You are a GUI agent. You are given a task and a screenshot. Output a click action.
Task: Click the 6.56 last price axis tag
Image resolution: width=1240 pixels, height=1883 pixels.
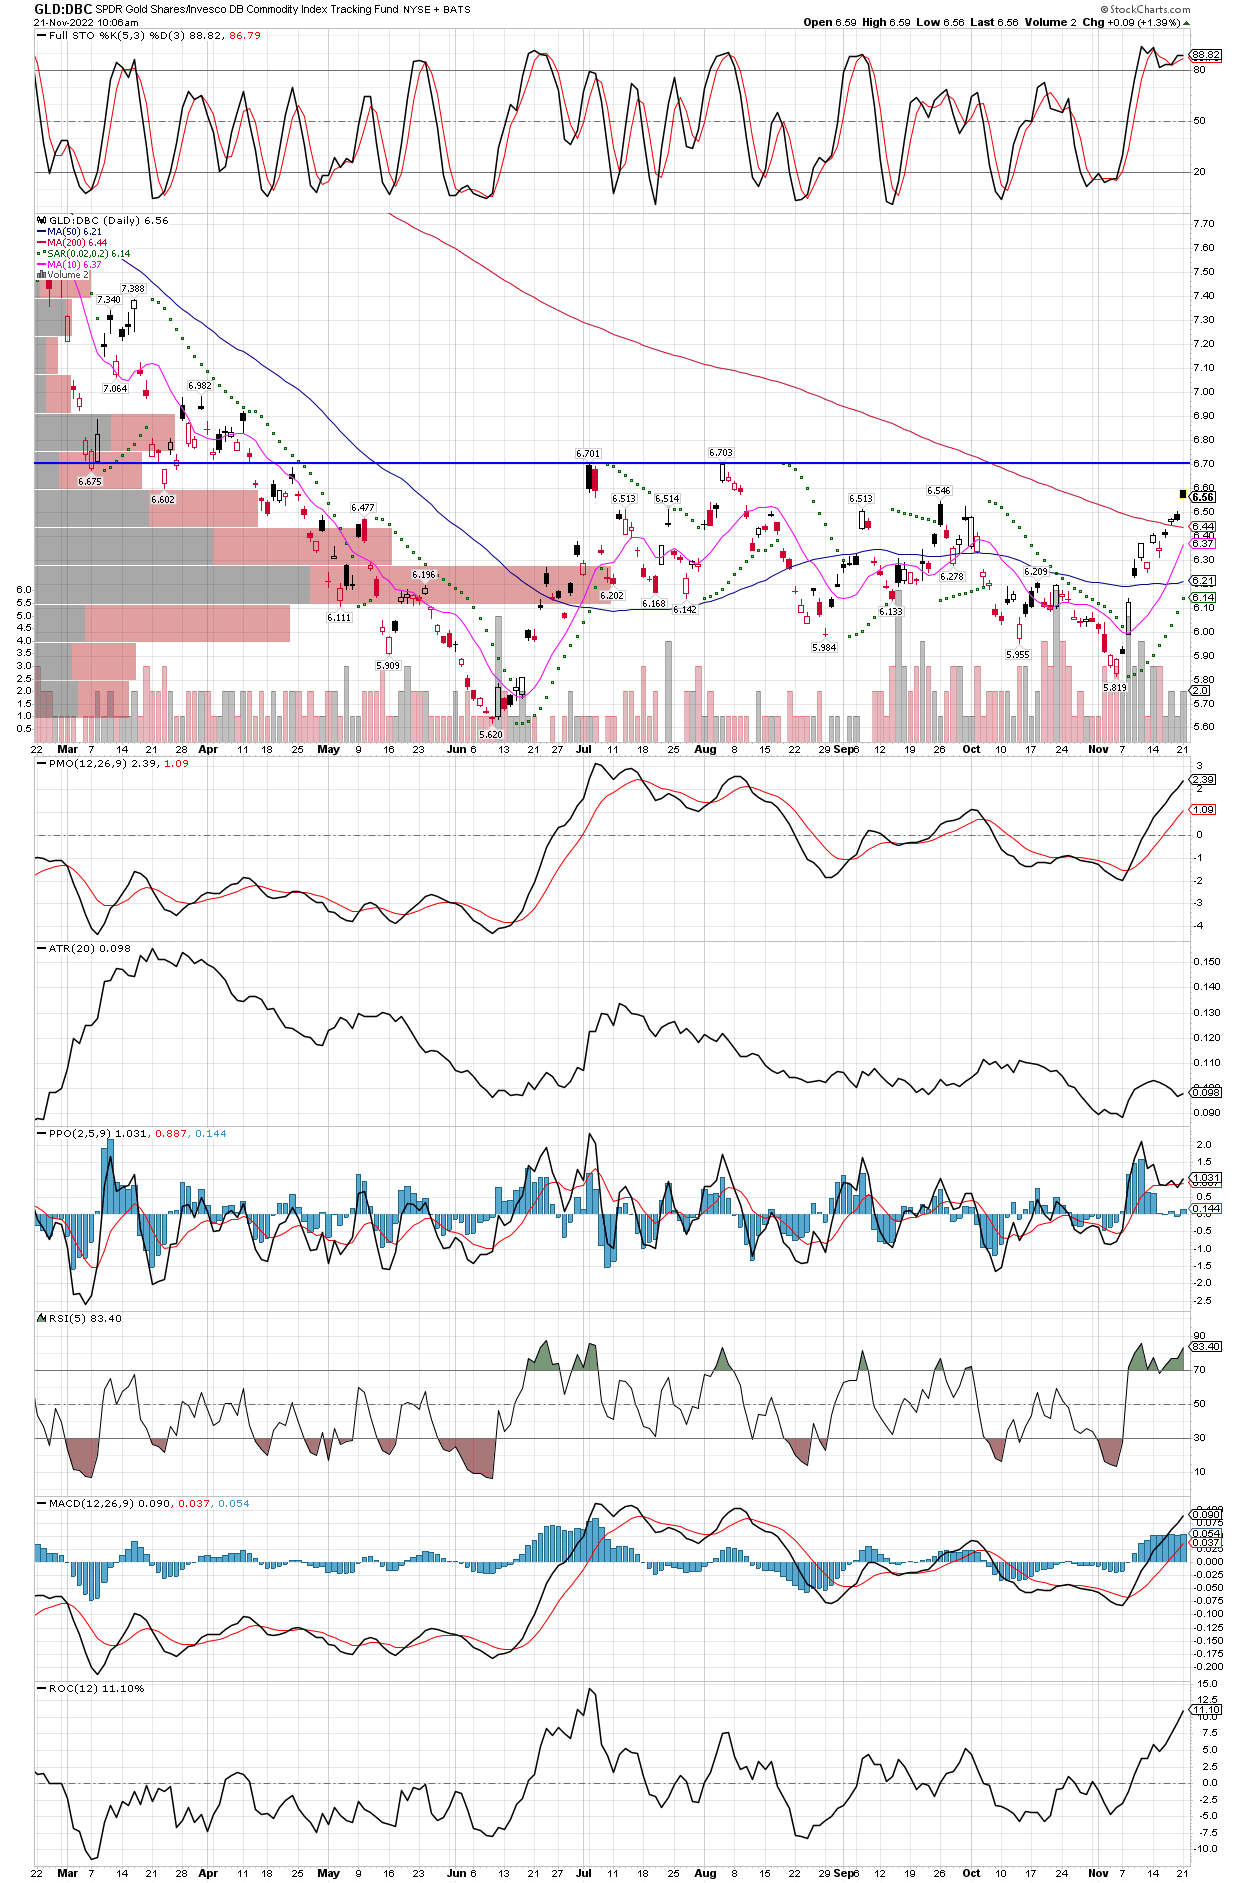tap(1203, 497)
